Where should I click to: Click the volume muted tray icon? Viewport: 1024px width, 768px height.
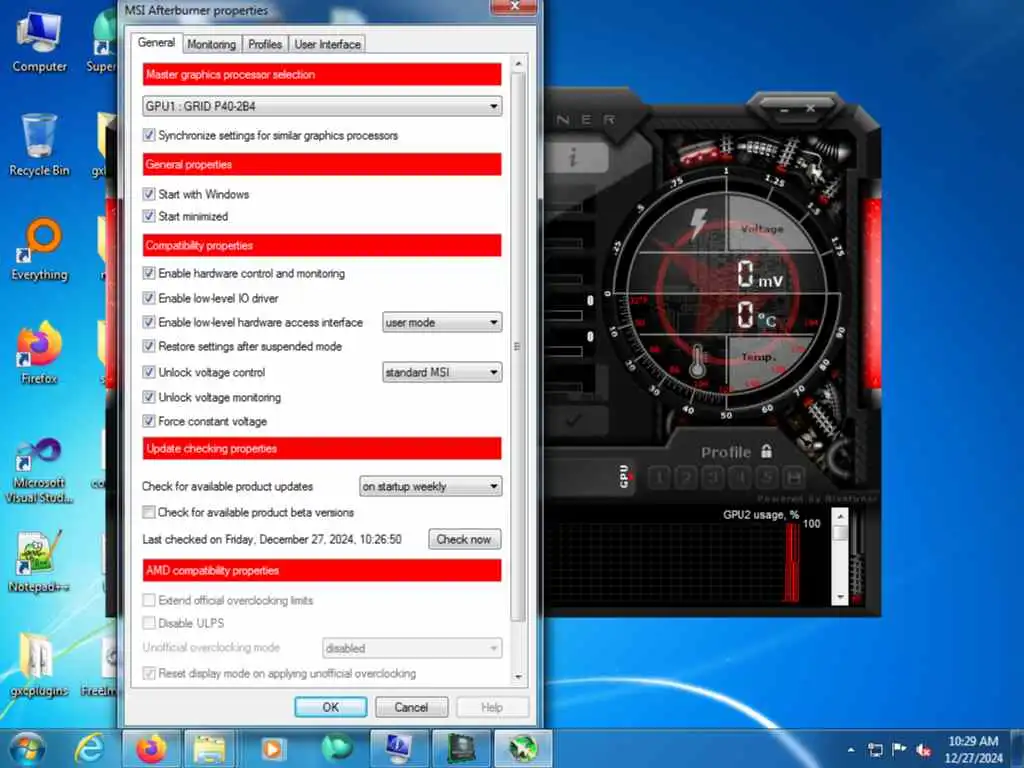923,750
